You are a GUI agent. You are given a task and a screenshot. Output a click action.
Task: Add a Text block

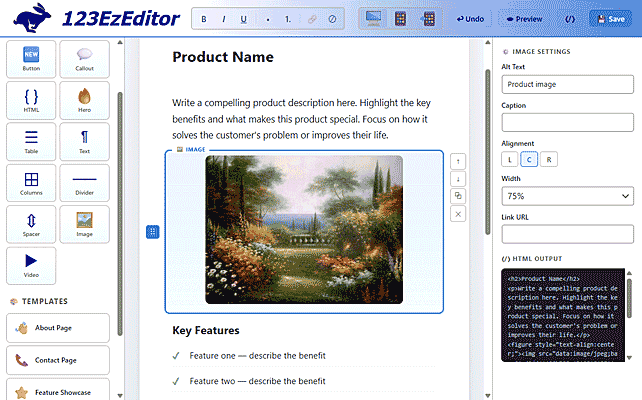[x=84, y=142]
